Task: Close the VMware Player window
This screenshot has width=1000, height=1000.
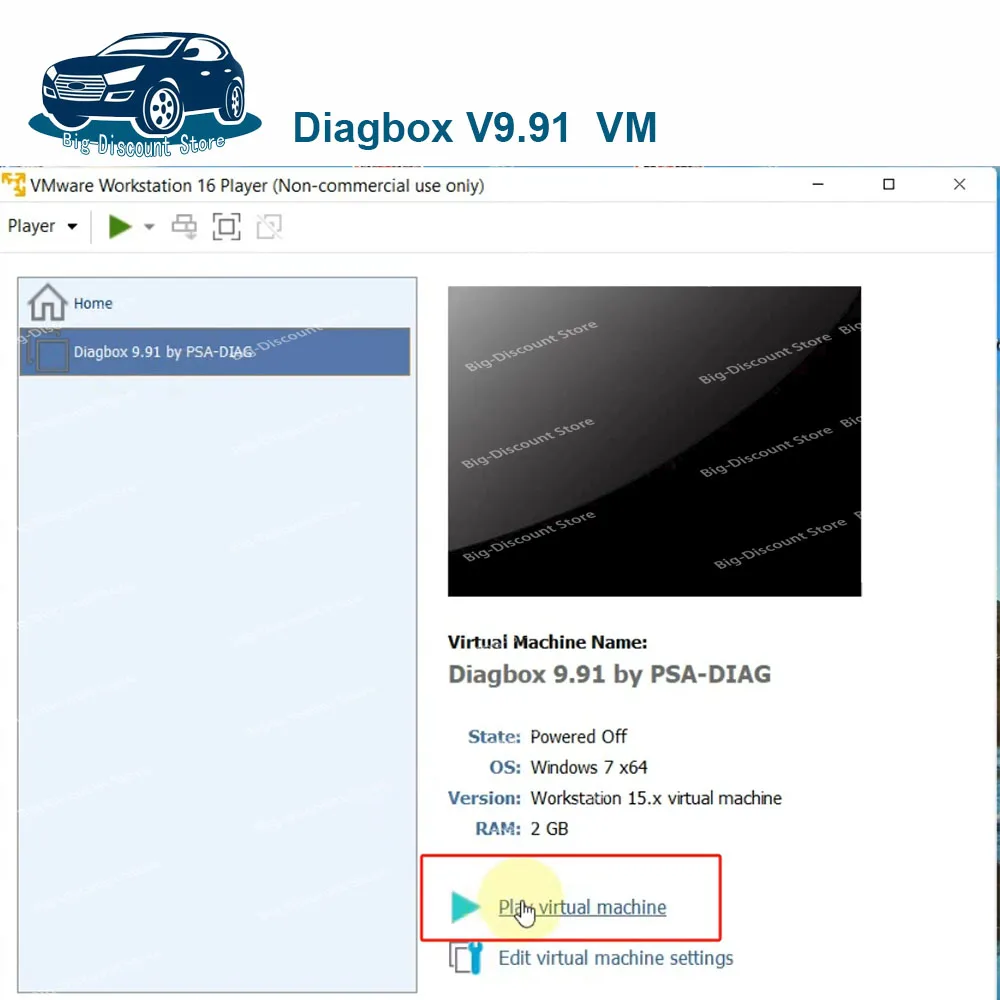Action: 959,184
